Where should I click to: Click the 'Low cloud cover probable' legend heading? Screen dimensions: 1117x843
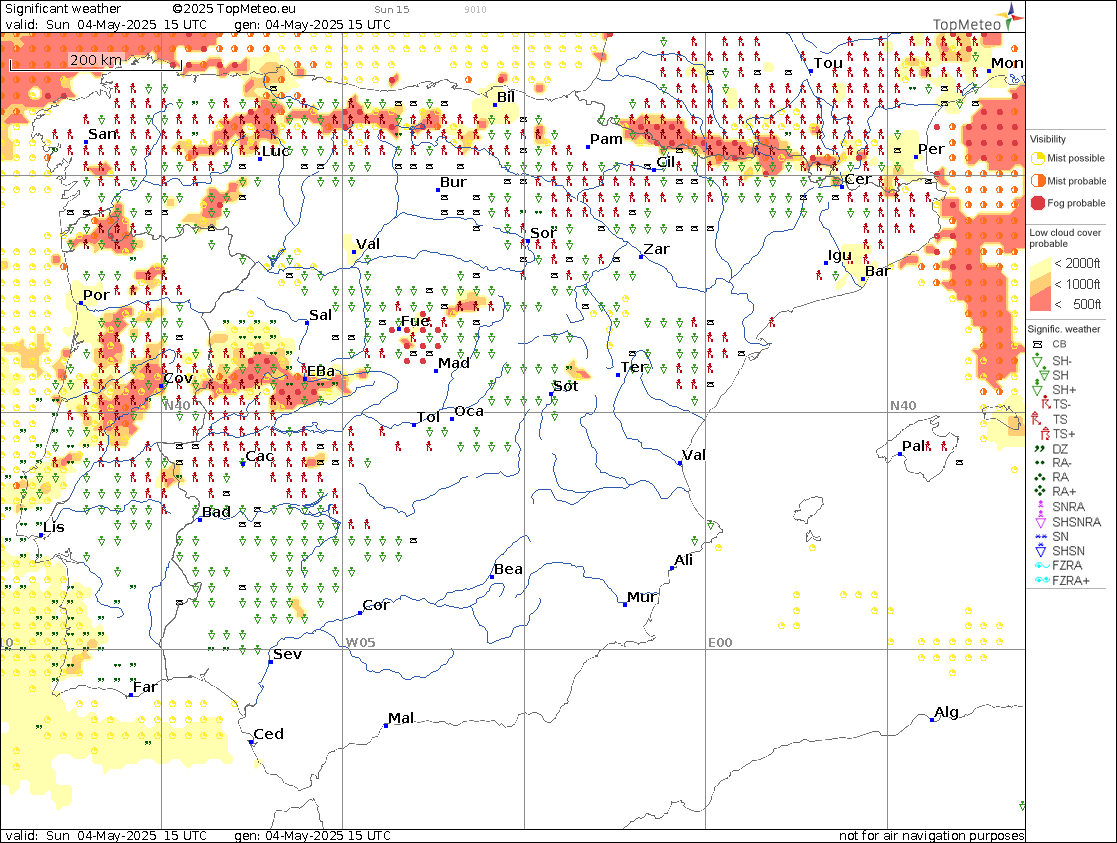(1065, 238)
